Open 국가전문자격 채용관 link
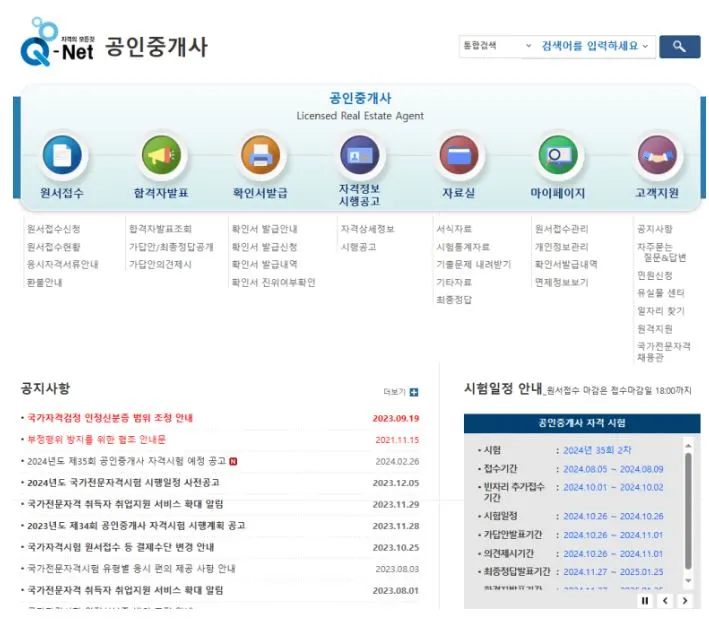The image size is (709, 622). pyautogui.click(x=664, y=352)
